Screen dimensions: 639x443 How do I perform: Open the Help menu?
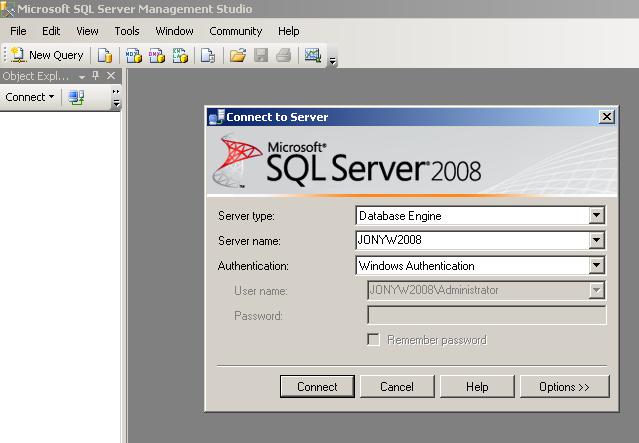coord(289,31)
